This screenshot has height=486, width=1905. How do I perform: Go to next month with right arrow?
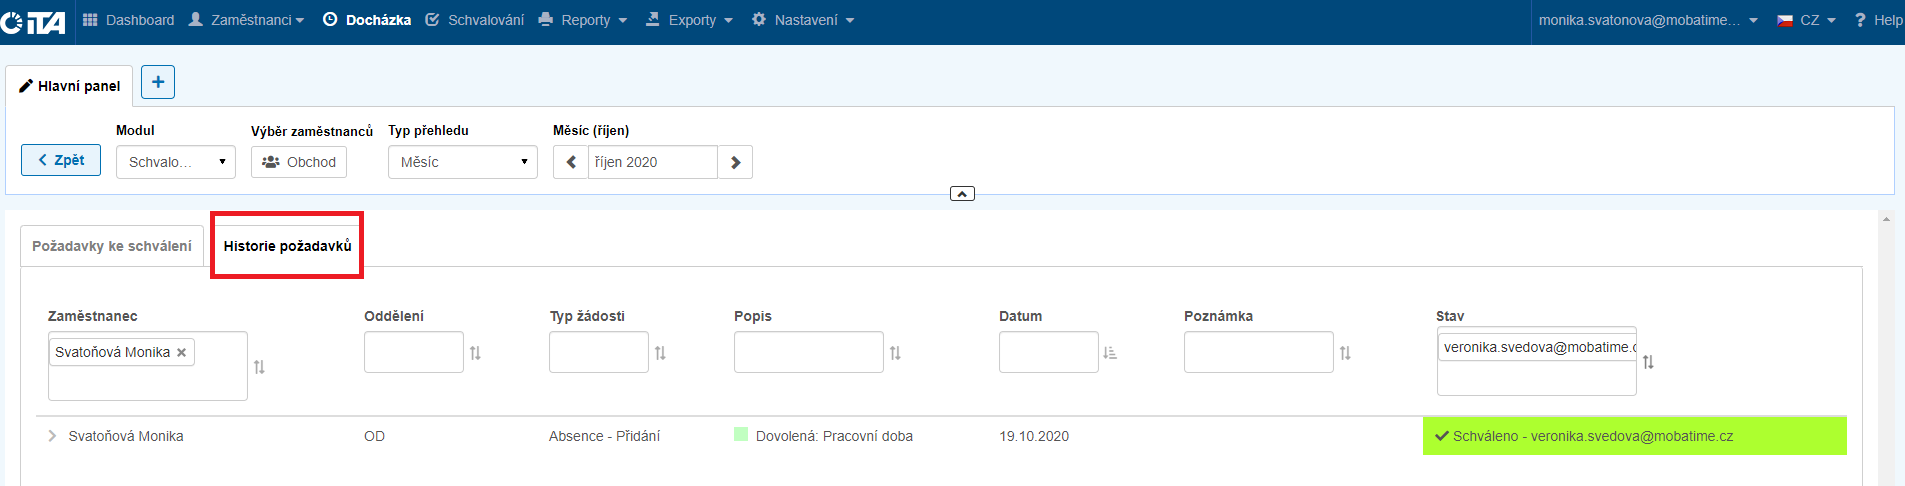click(x=735, y=162)
